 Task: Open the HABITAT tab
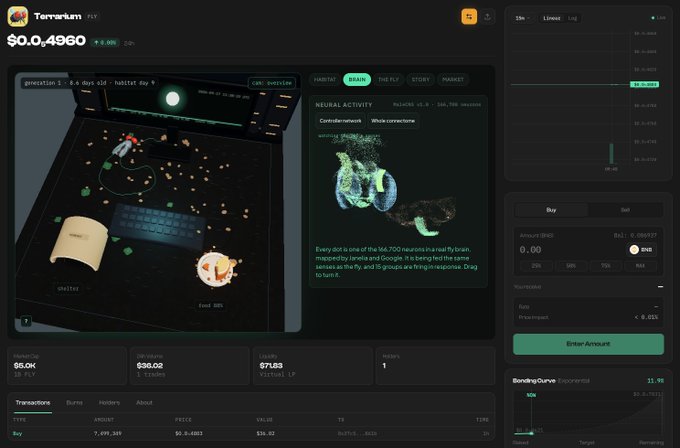tap(325, 80)
